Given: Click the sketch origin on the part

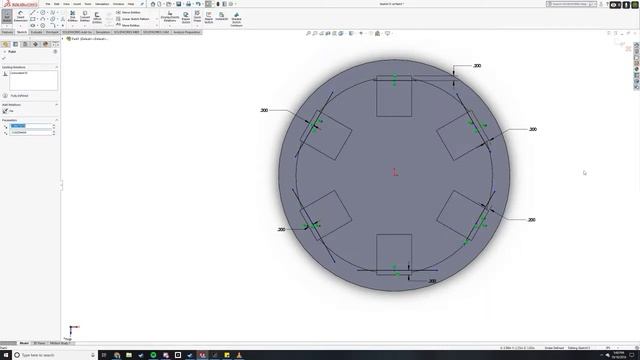Looking at the screenshot, I should click(395, 173).
